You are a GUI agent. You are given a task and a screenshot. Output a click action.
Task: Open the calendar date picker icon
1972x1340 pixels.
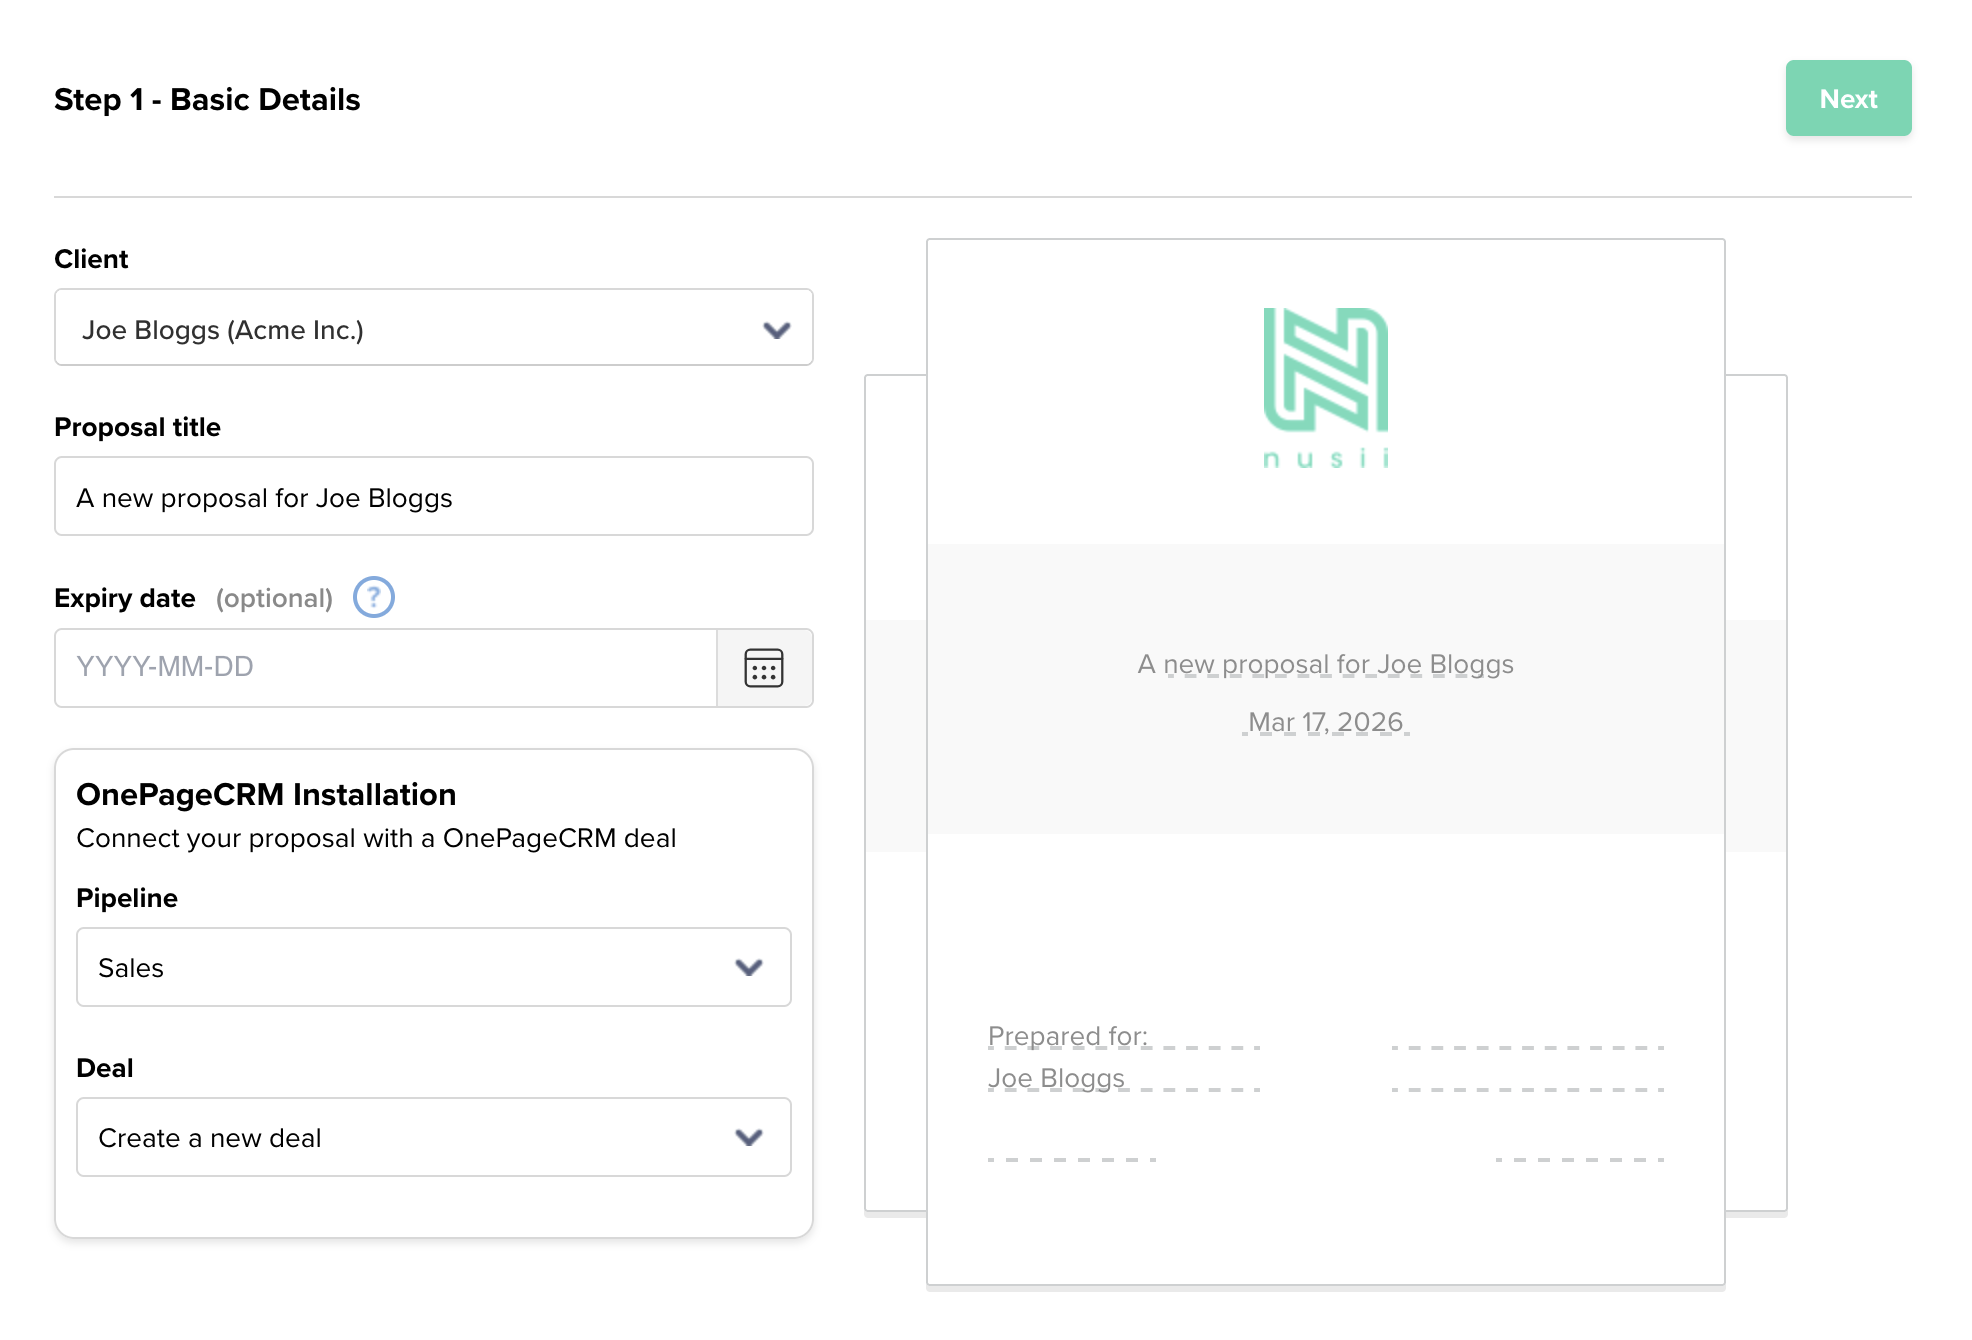click(764, 668)
